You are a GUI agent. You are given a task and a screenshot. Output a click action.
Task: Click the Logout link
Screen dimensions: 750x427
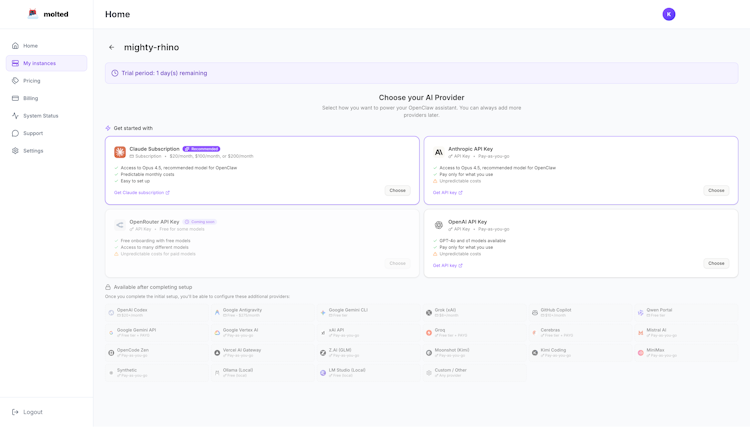point(27,412)
